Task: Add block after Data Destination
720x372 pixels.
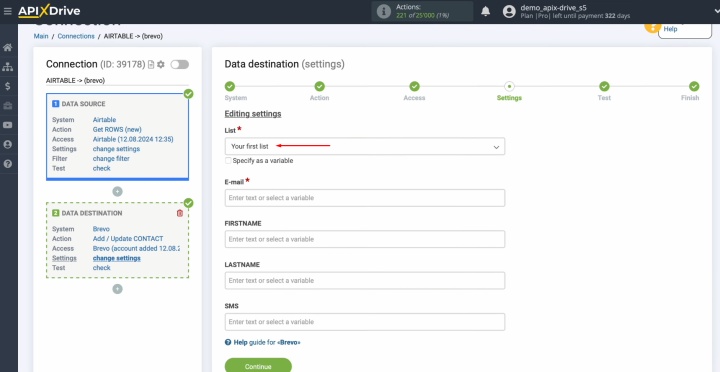Action: coord(118,289)
